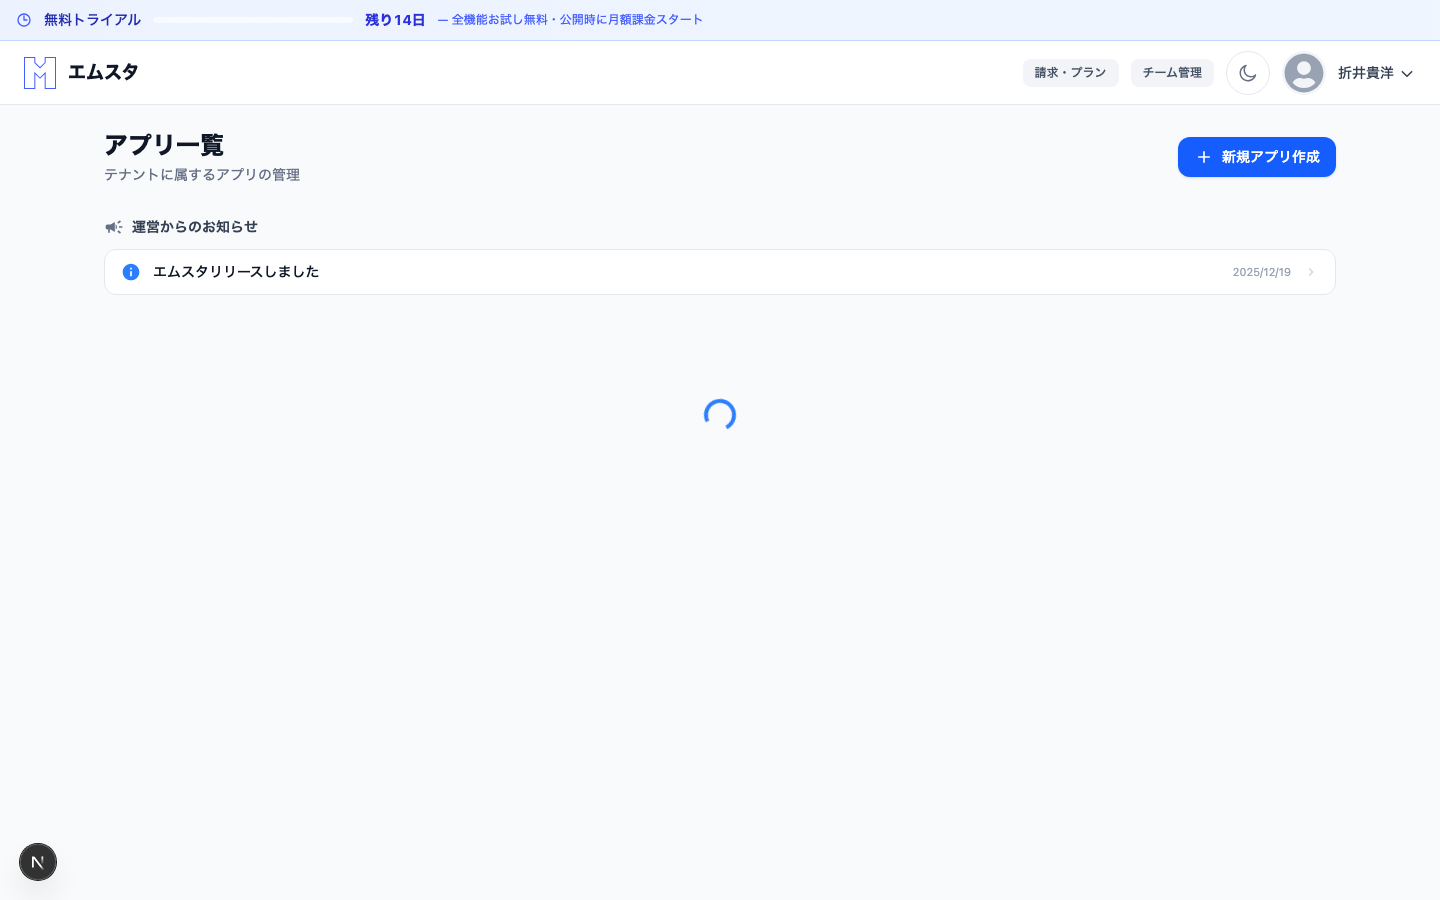Image resolution: width=1440 pixels, height=900 pixels.
Task: Open the チーム管理 page
Action: [1172, 73]
